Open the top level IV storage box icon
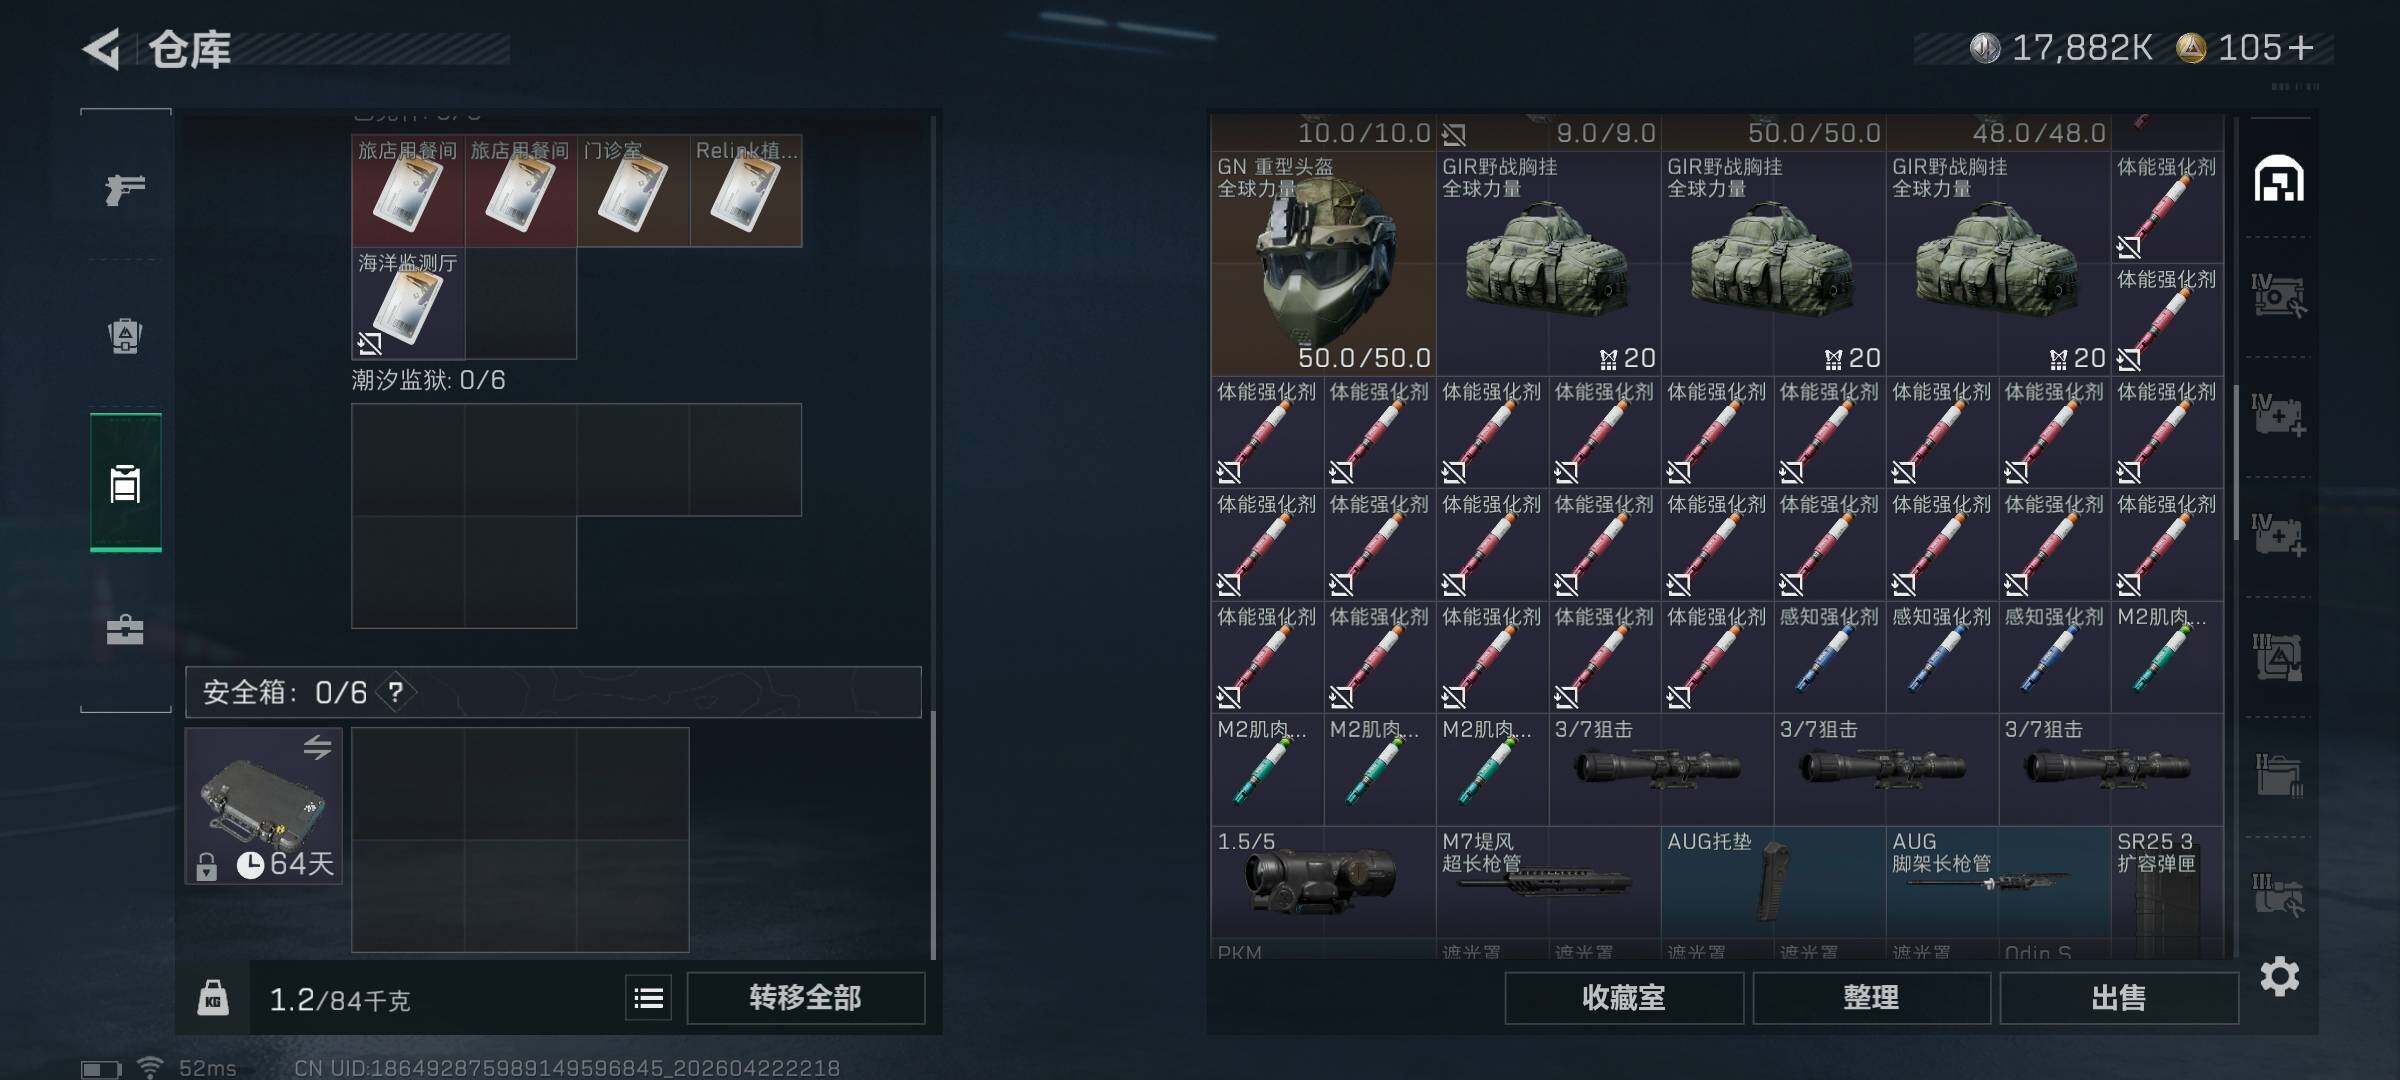The height and width of the screenshot is (1080, 2400). tap(2279, 296)
